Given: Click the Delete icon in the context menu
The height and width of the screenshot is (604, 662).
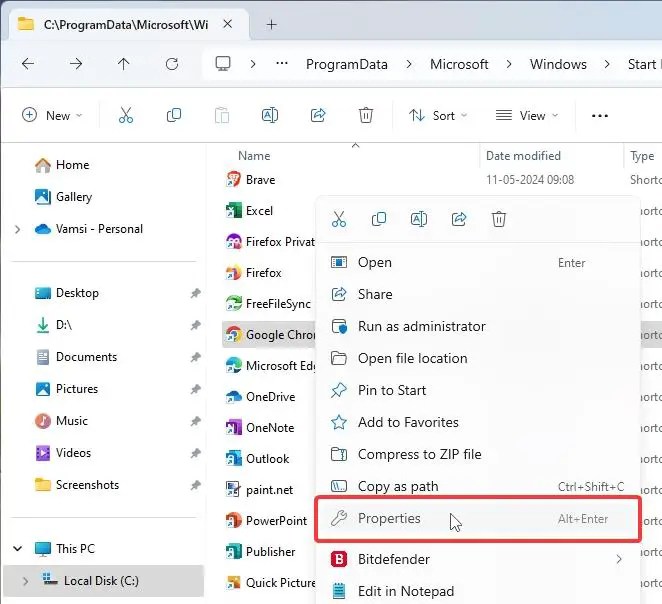Looking at the screenshot, I should (x=499, y=219).
